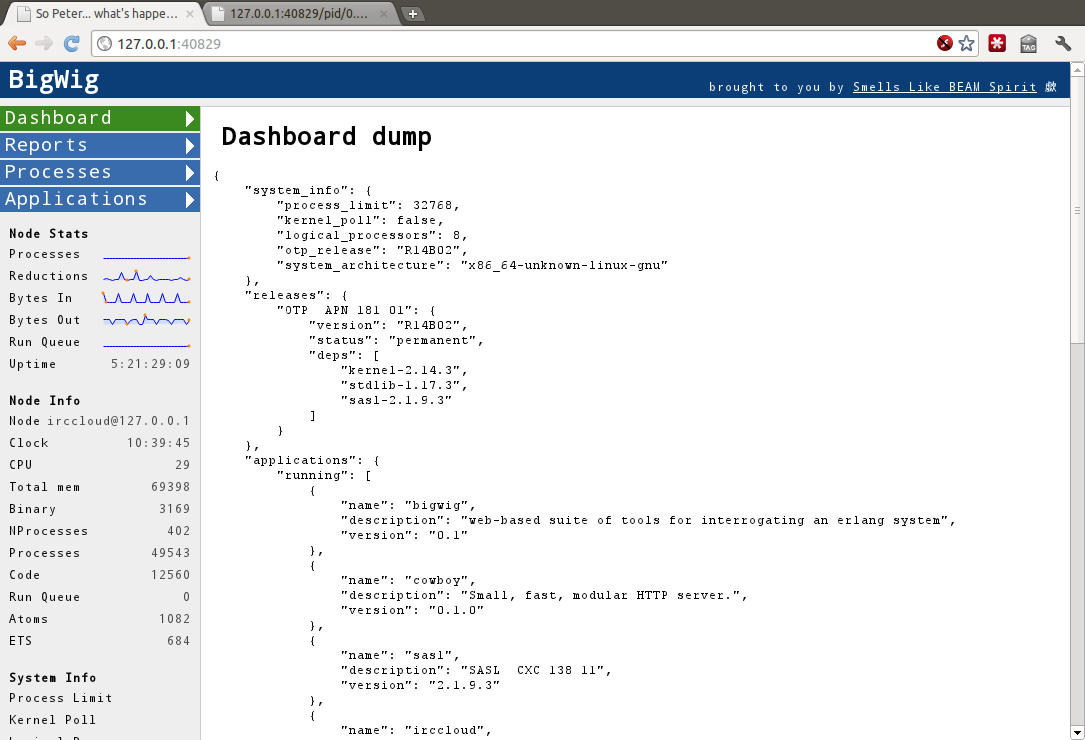The image size is (1085, 740).
Task: Click the CPU value "29"
Action: pos(183,465)
